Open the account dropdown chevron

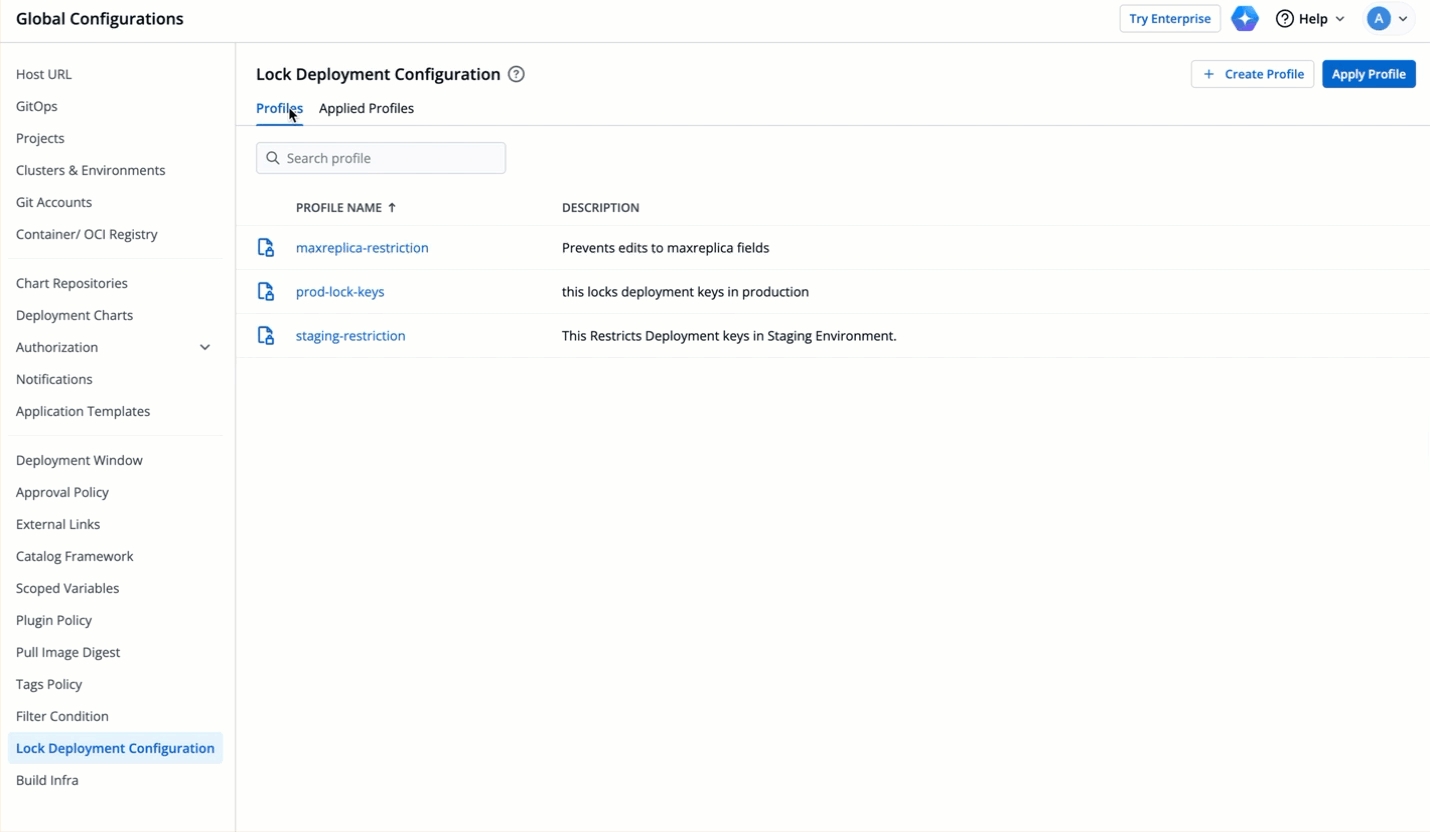1403,19
